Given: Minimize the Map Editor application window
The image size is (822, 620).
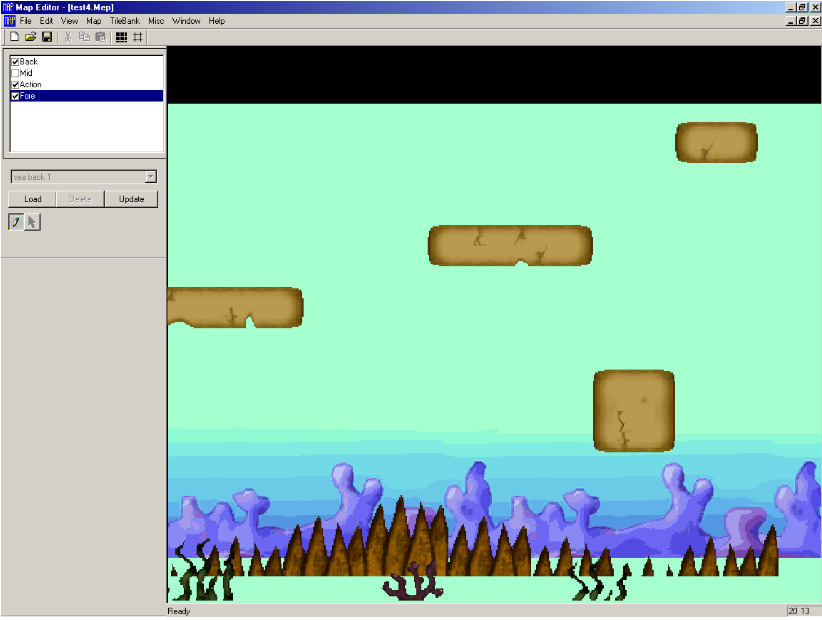Looking at the screenshot, I should click(791, 7).
